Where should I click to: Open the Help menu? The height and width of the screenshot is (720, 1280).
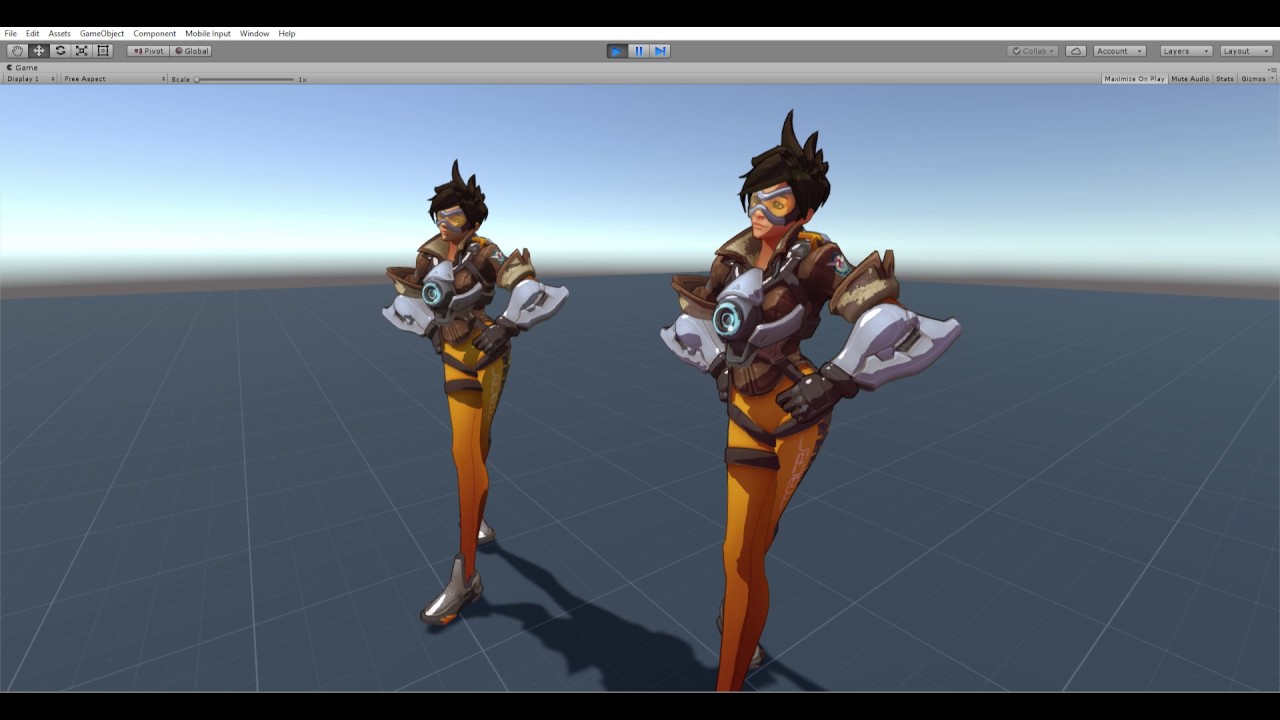(x=287, y=33)
